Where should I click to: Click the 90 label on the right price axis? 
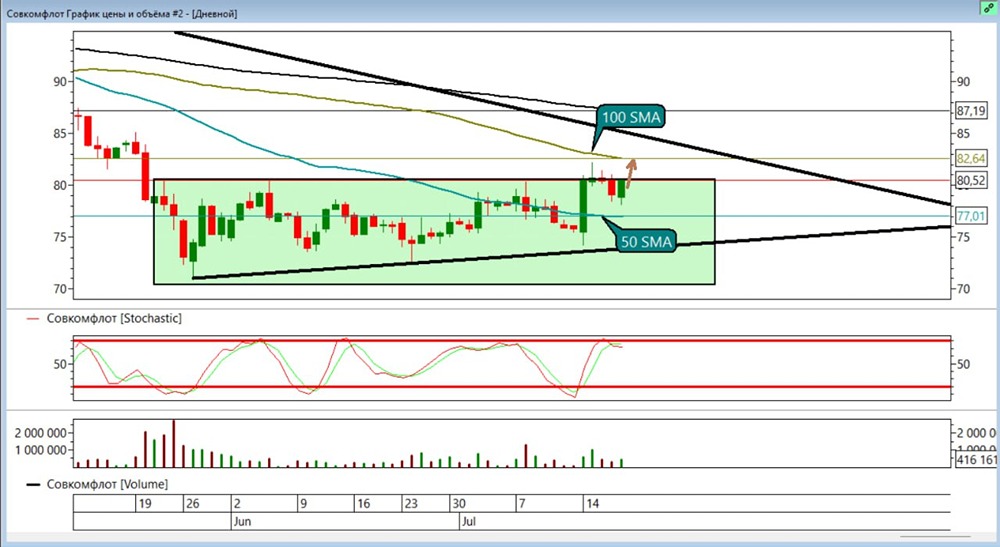pos(963,82)
